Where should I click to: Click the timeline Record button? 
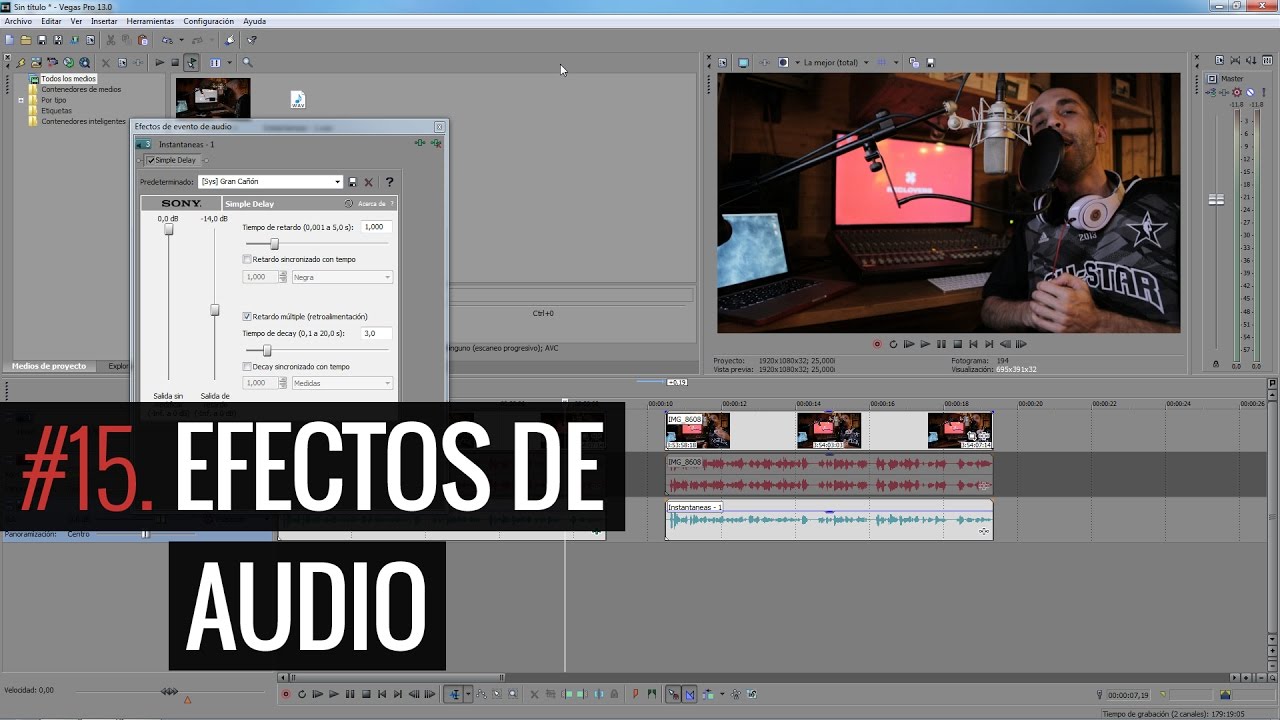286,694
